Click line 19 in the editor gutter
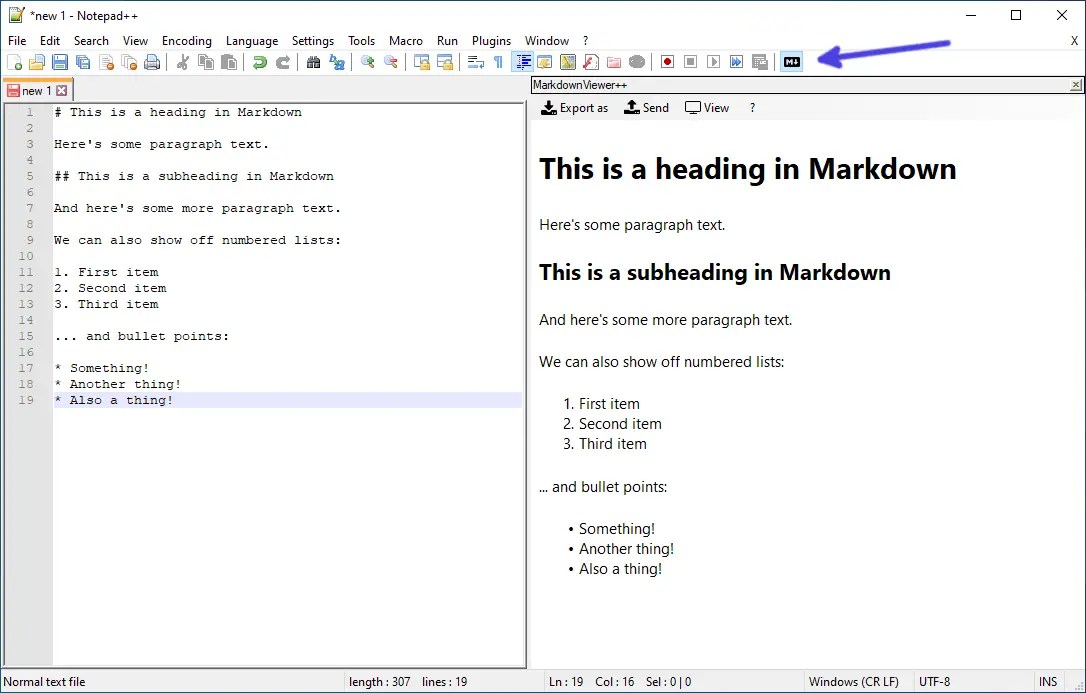 click(x=26, y=400)
